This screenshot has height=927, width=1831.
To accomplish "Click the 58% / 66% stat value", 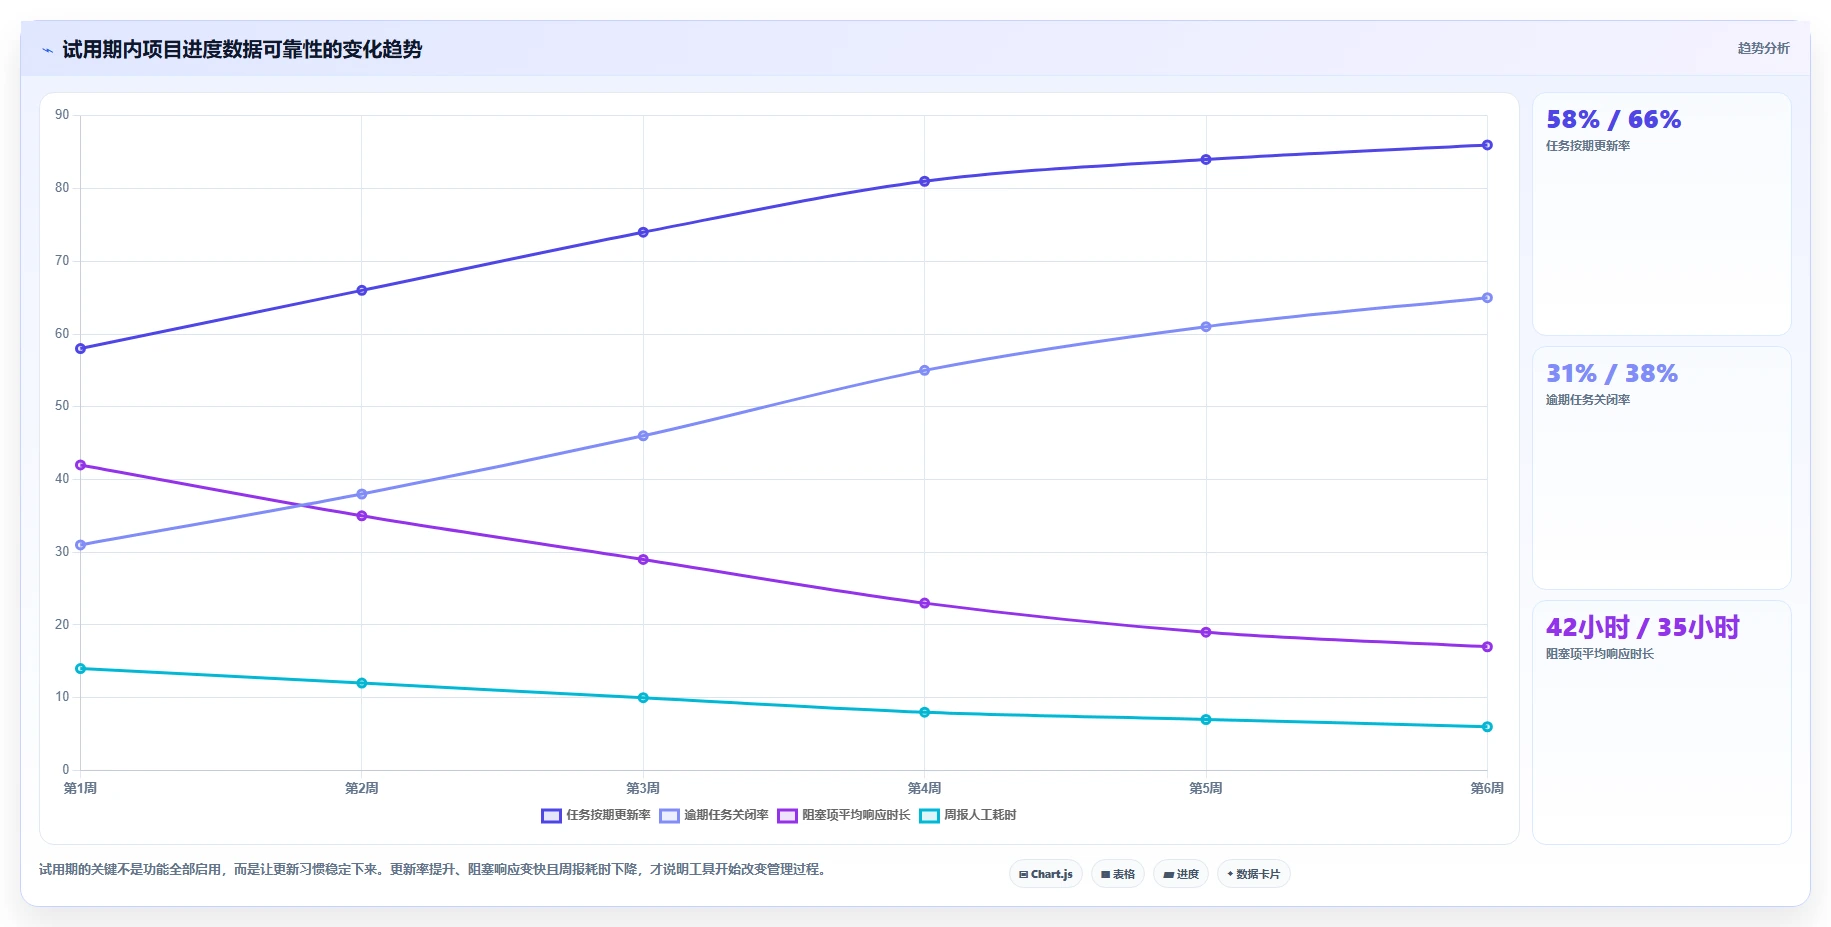I will point(1613,120).
